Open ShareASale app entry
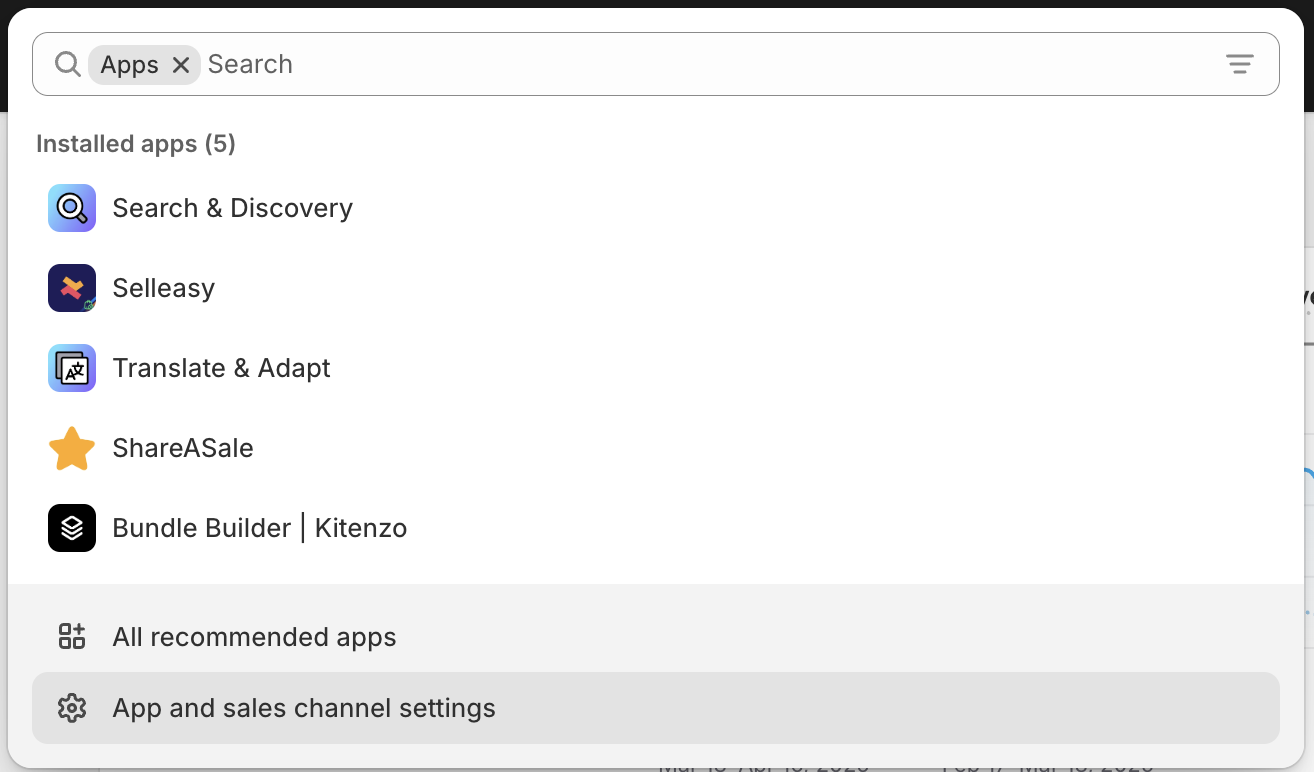Image resolution: width=1314 pixels, height=772 pixels. [656, 448]
